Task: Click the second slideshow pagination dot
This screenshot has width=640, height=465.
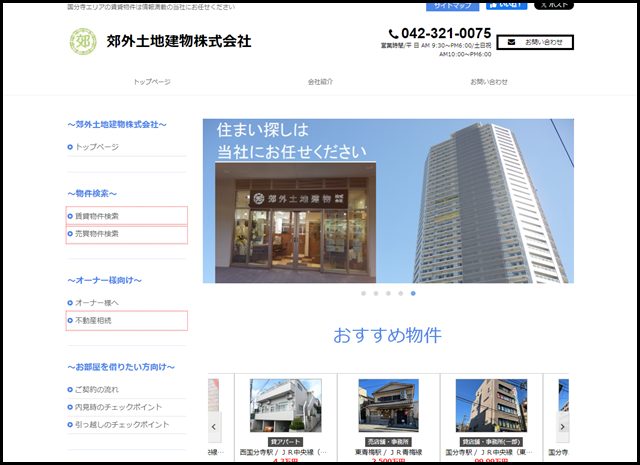Action: click(376, 293)
